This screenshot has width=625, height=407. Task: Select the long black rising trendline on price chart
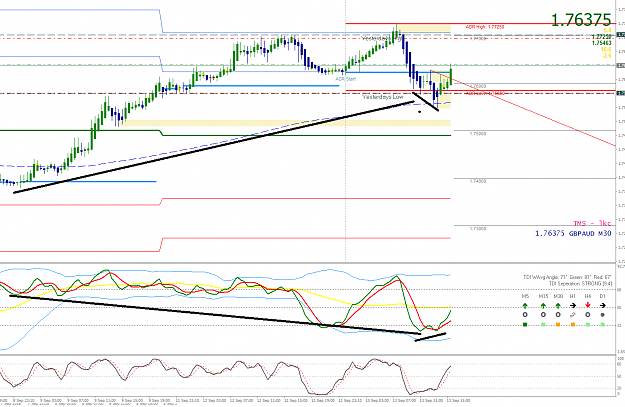[x=214, y=147]
